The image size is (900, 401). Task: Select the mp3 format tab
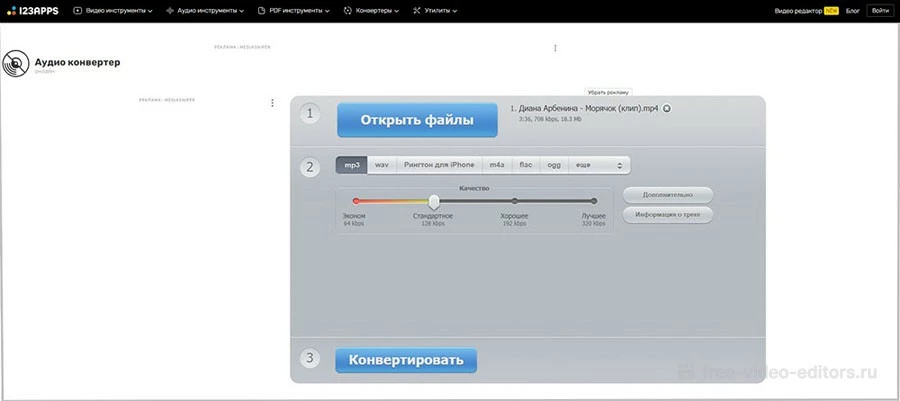tap(351, 165)
